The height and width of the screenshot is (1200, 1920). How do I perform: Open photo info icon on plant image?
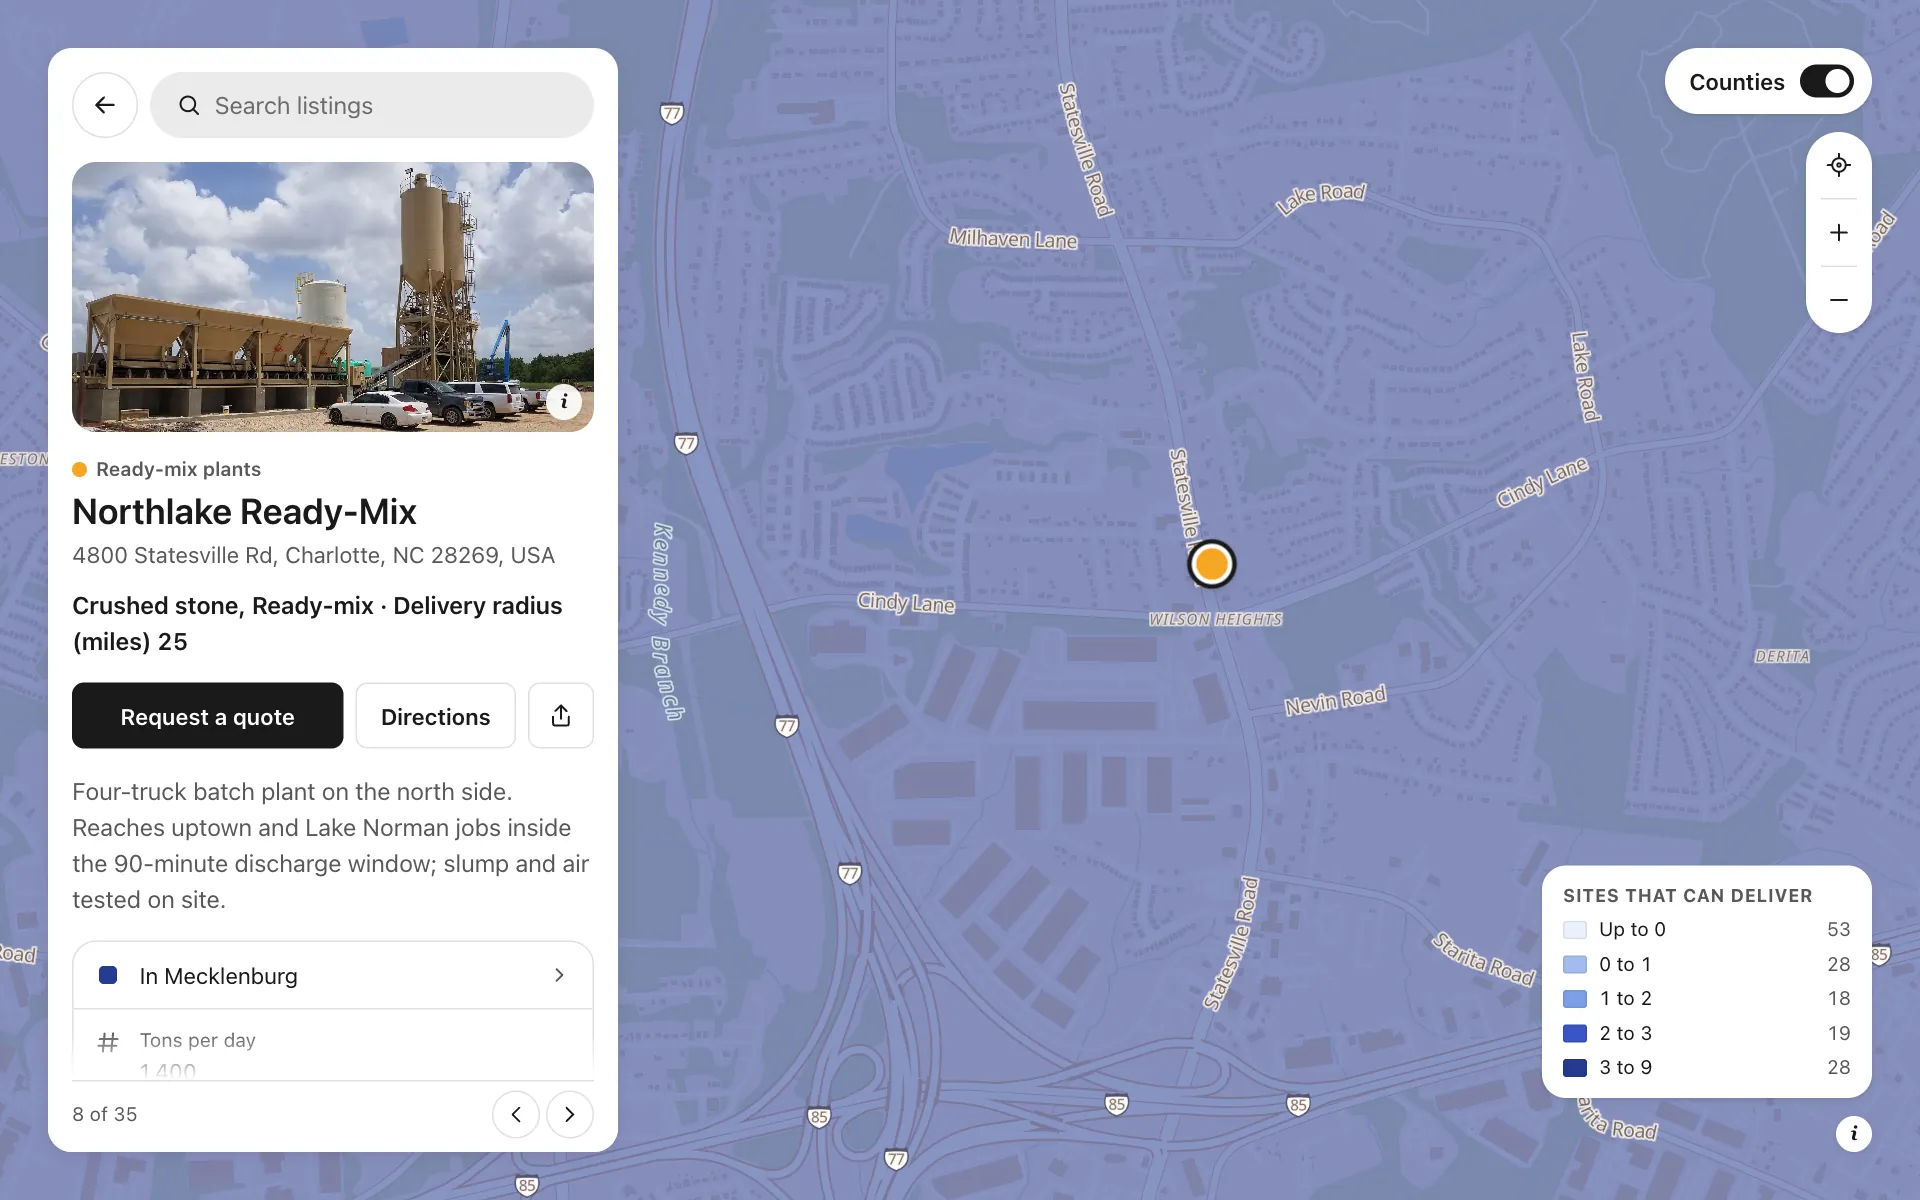coord(564,401)
